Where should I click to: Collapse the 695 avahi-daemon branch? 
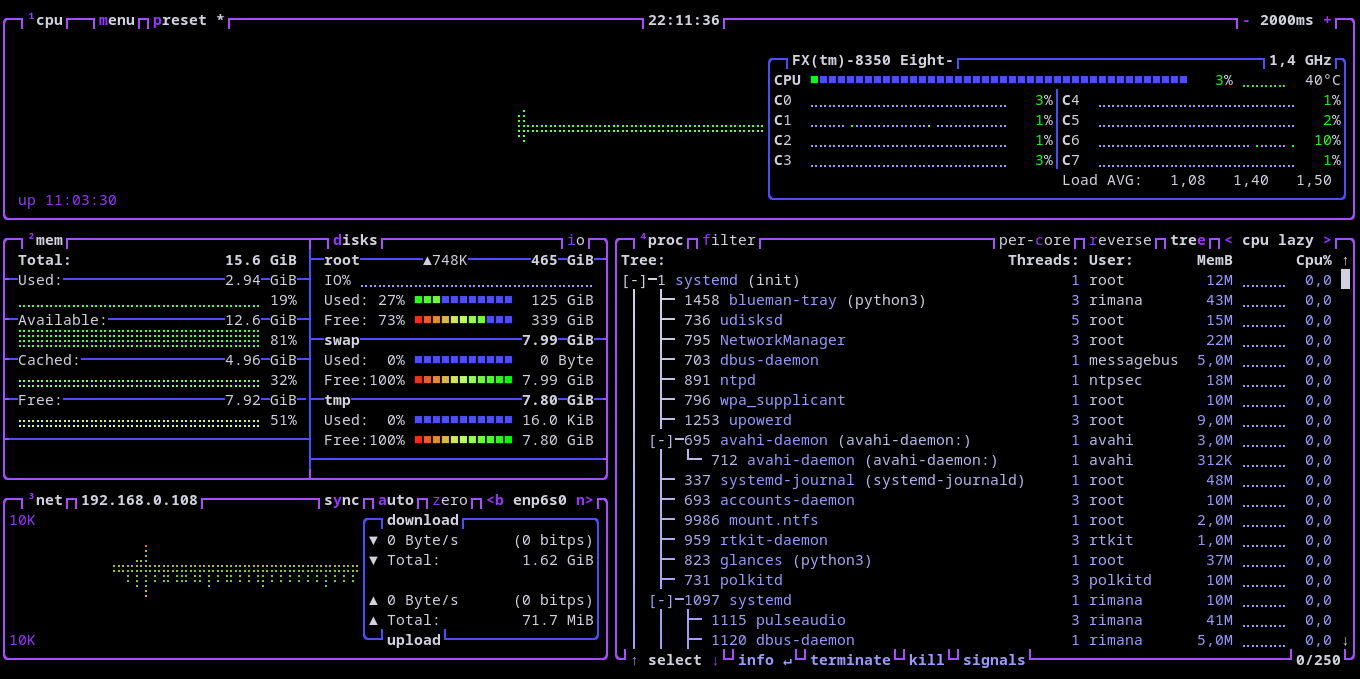pyautogui.click(x=661, y=440)
